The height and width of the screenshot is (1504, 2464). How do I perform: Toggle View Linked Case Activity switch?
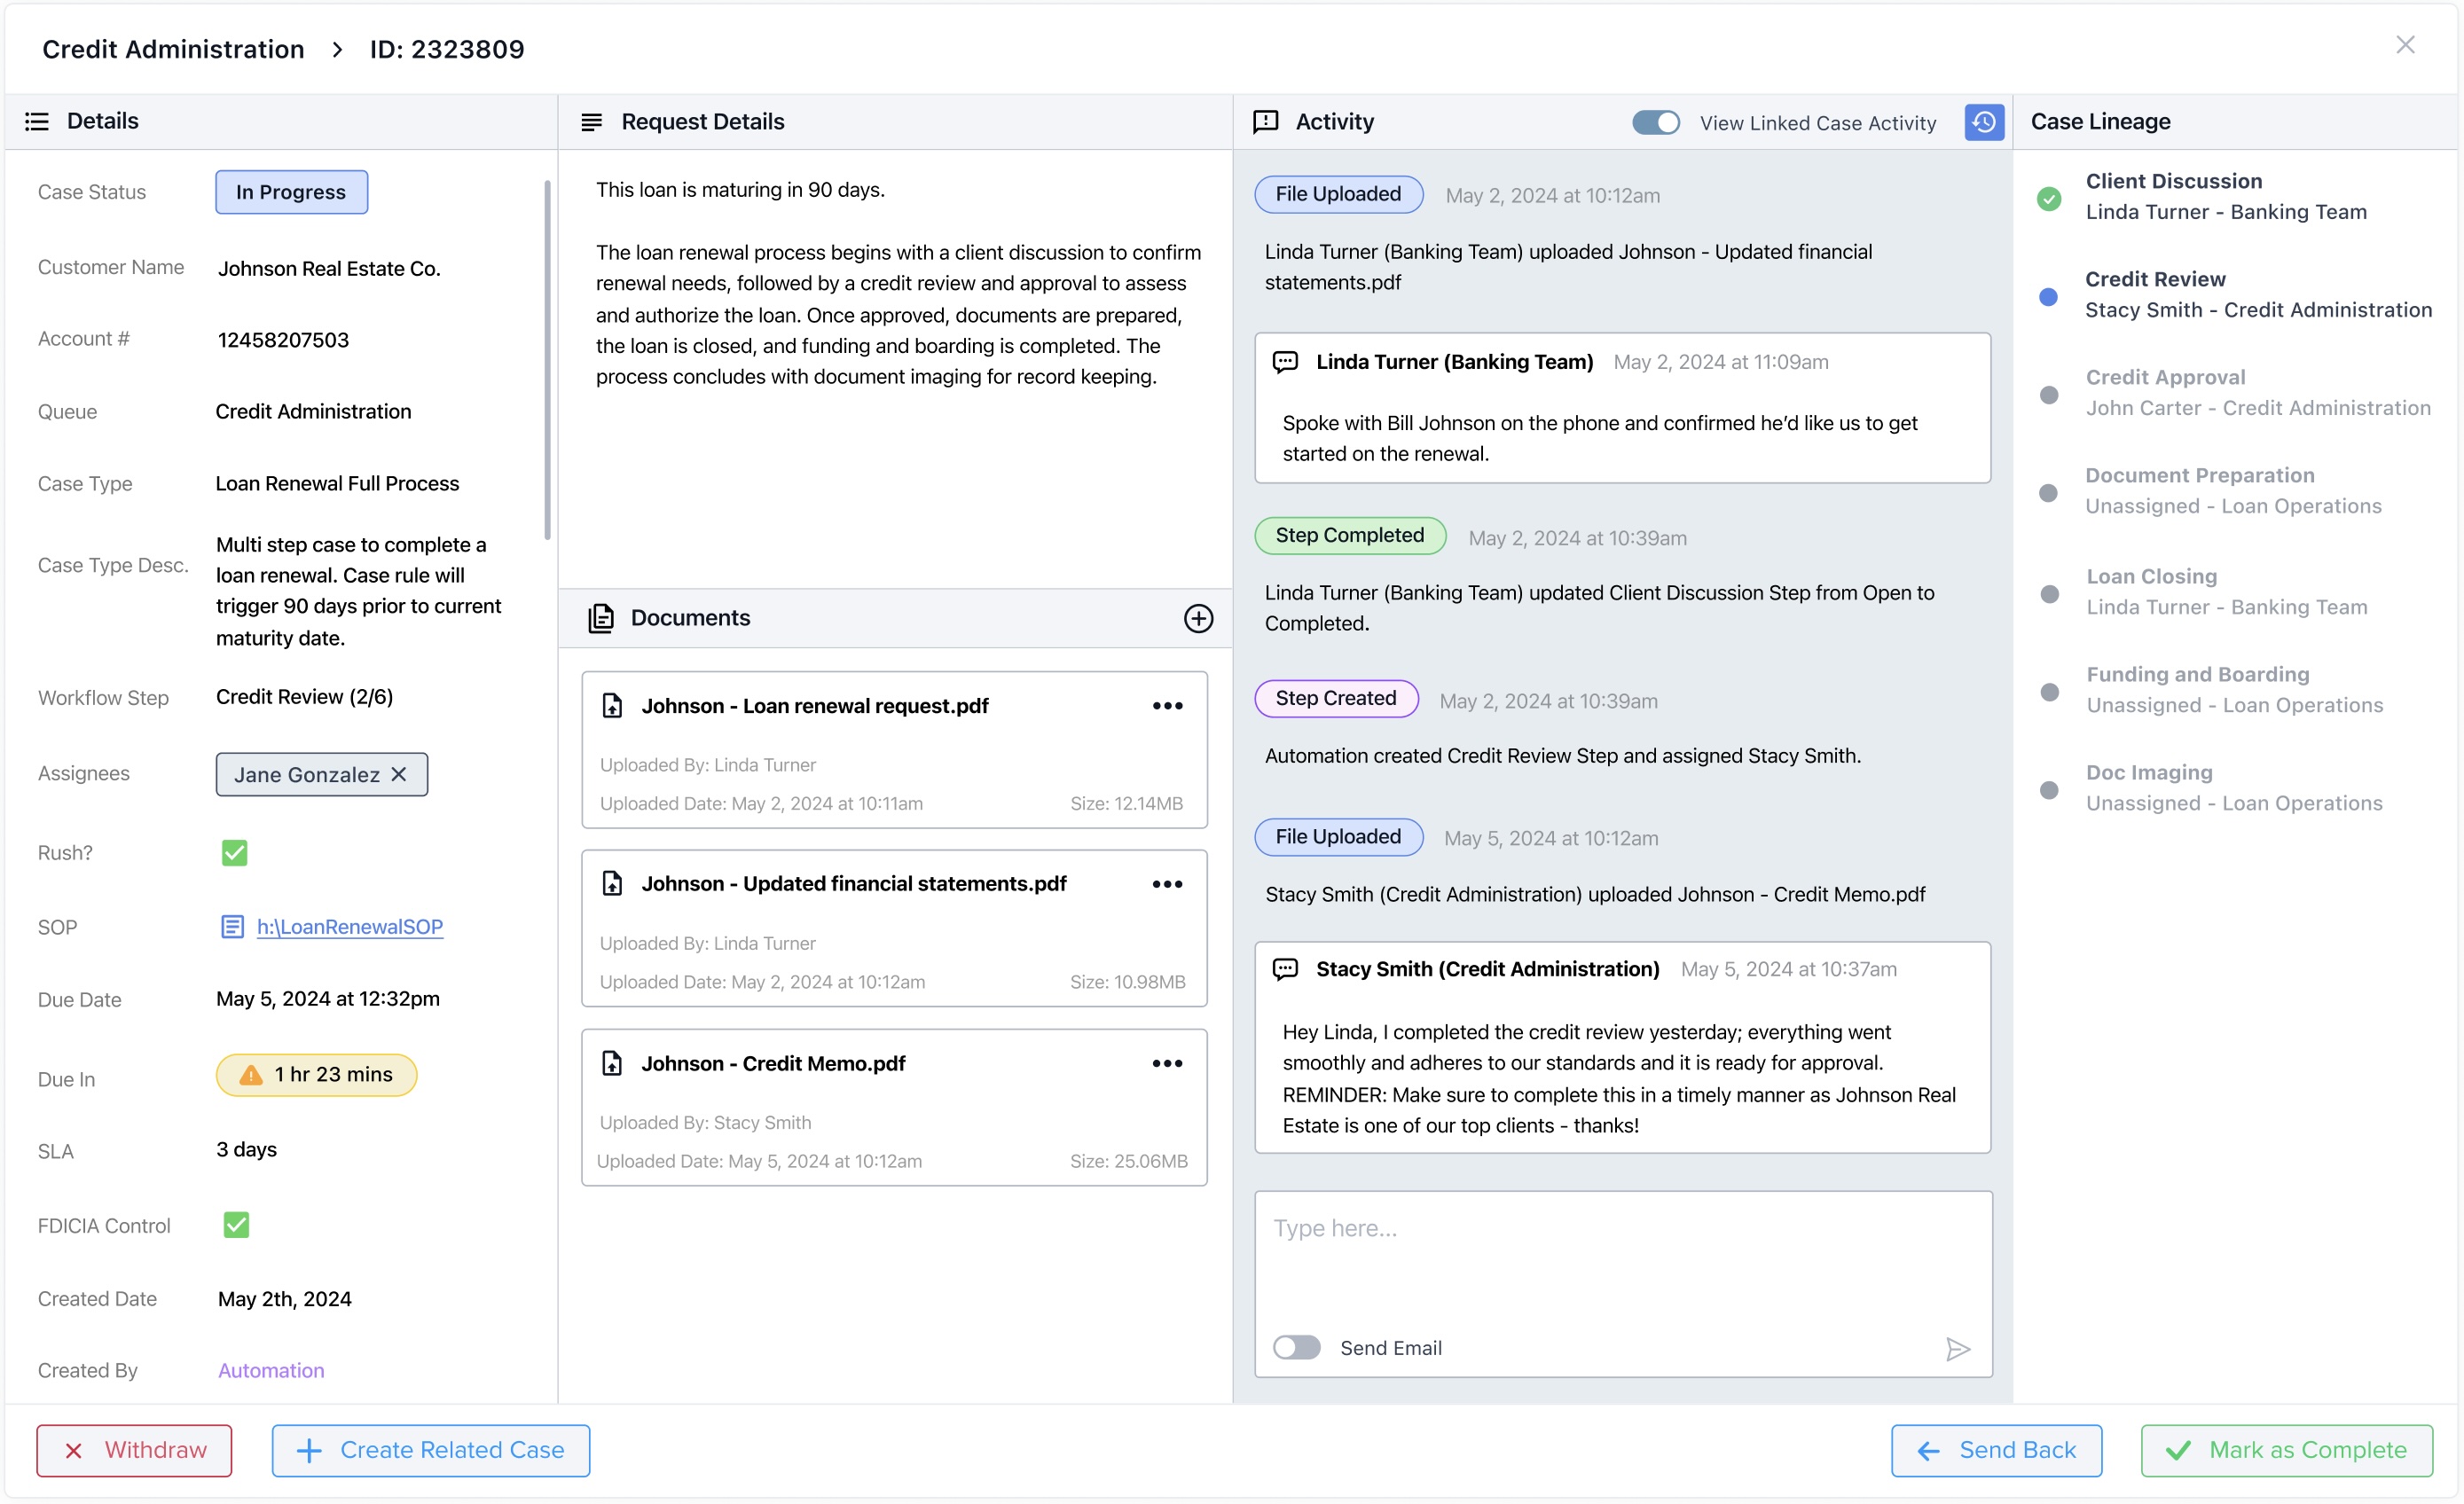[x=1655, y=122]
